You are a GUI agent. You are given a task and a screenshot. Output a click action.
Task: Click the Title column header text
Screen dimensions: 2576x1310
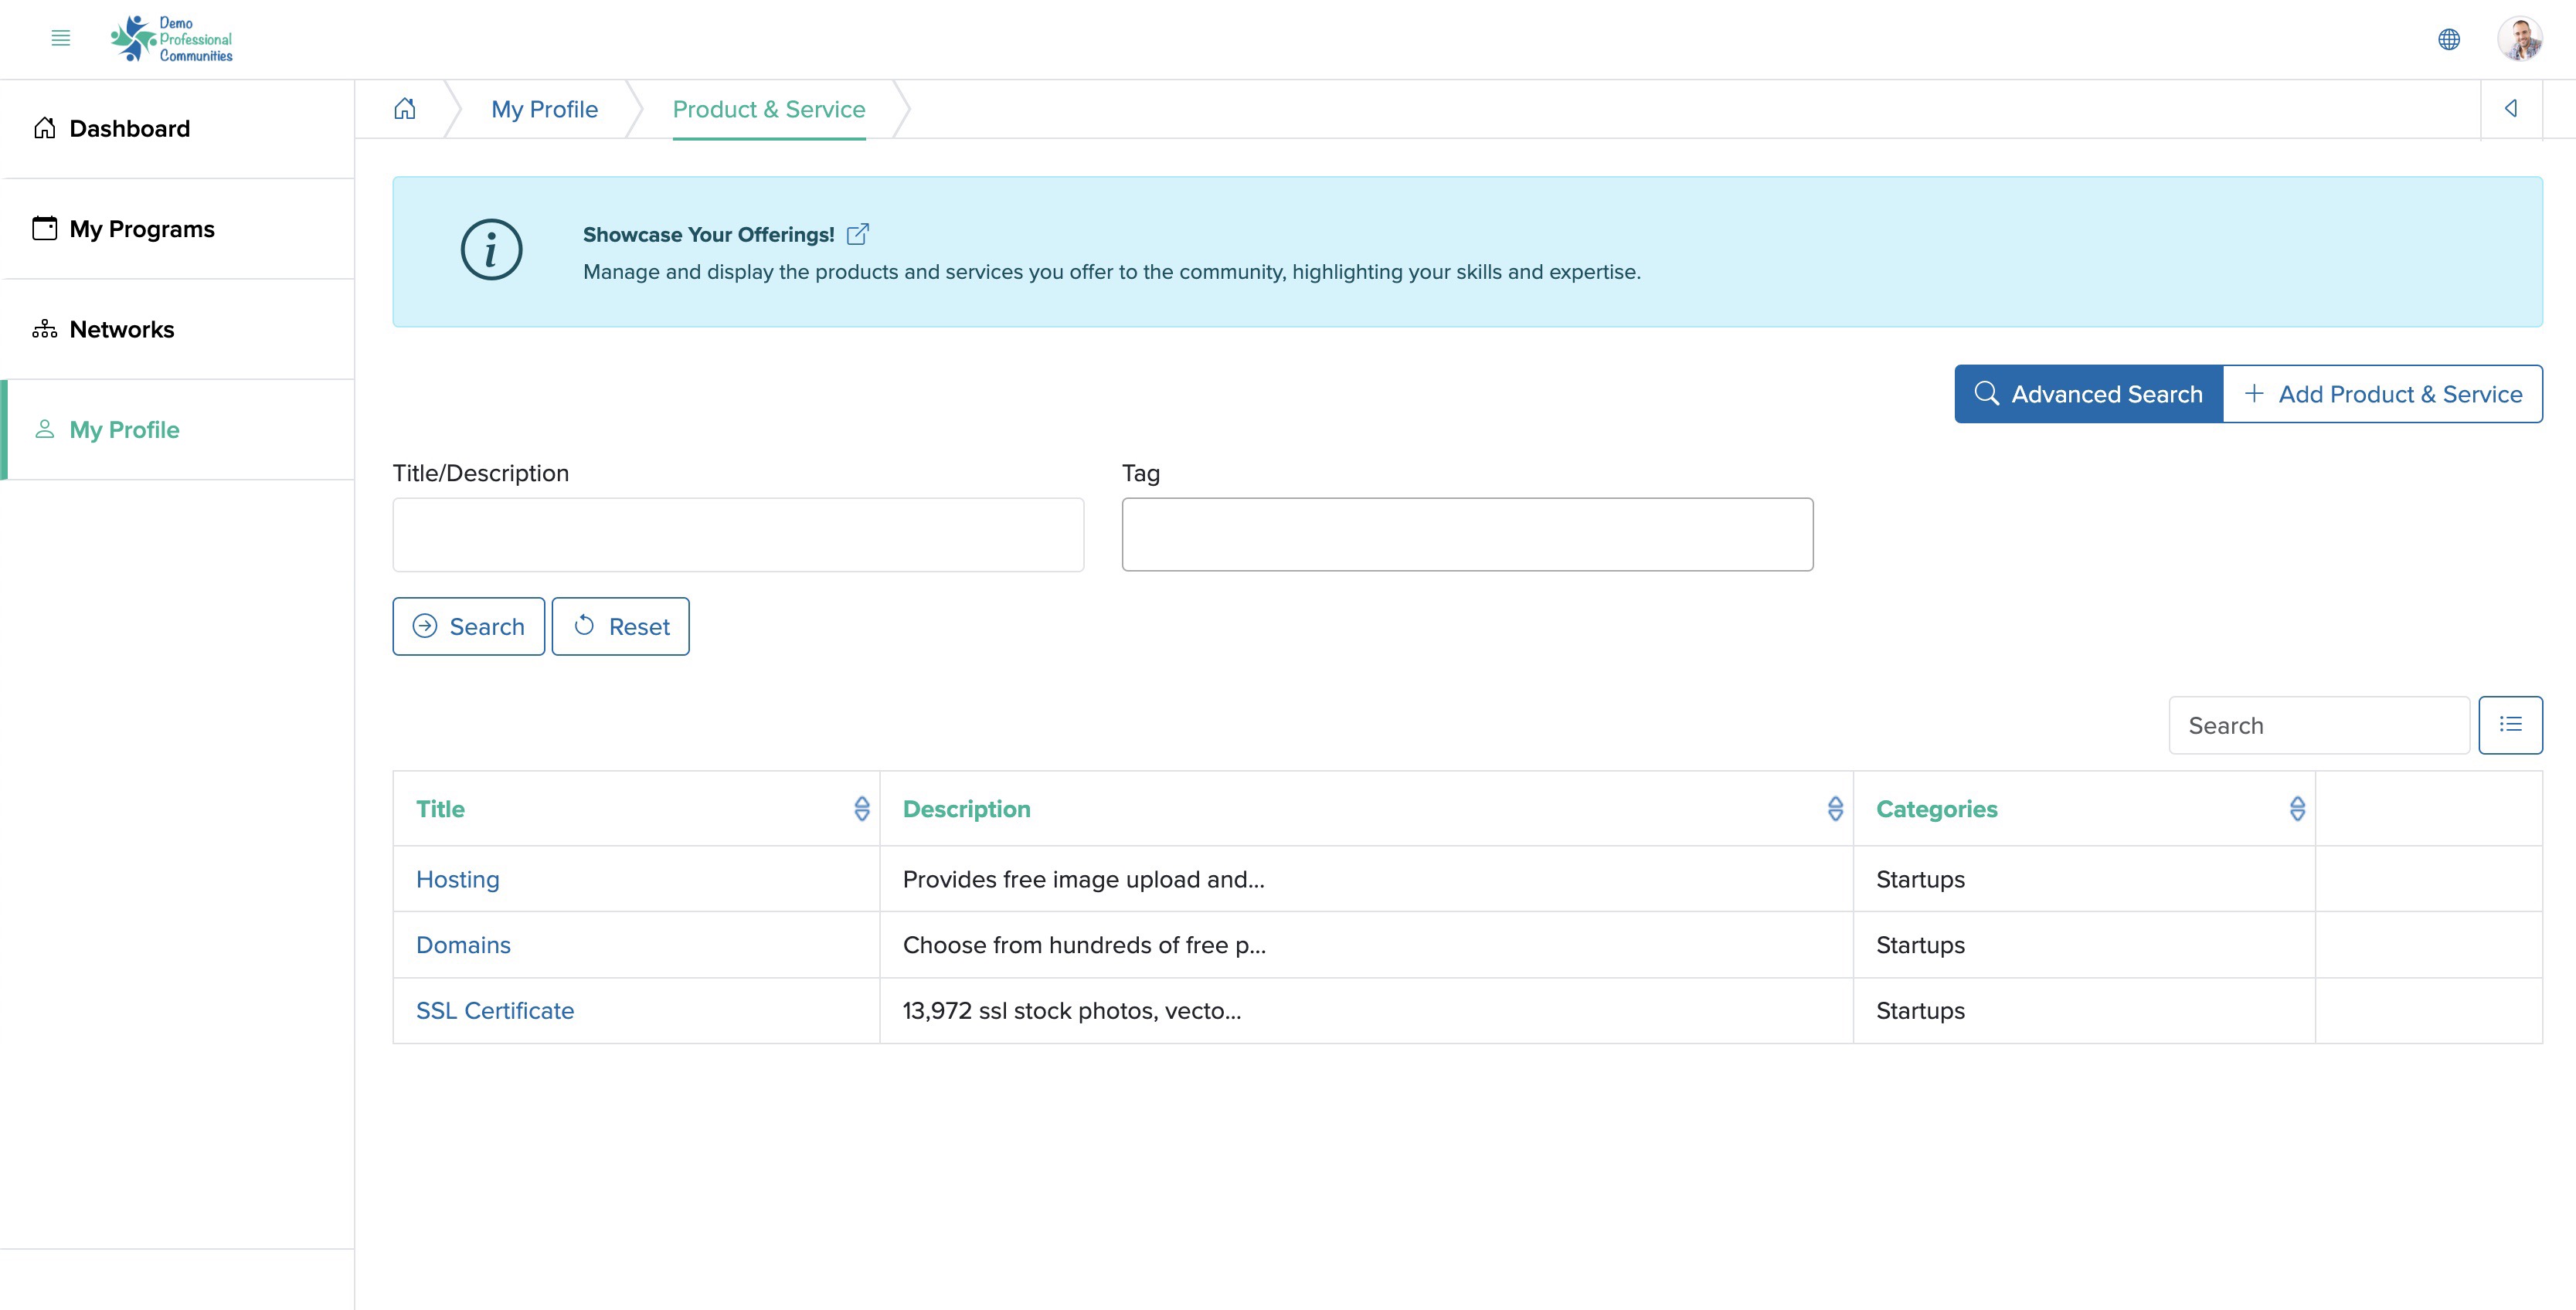tap(440, 808)
